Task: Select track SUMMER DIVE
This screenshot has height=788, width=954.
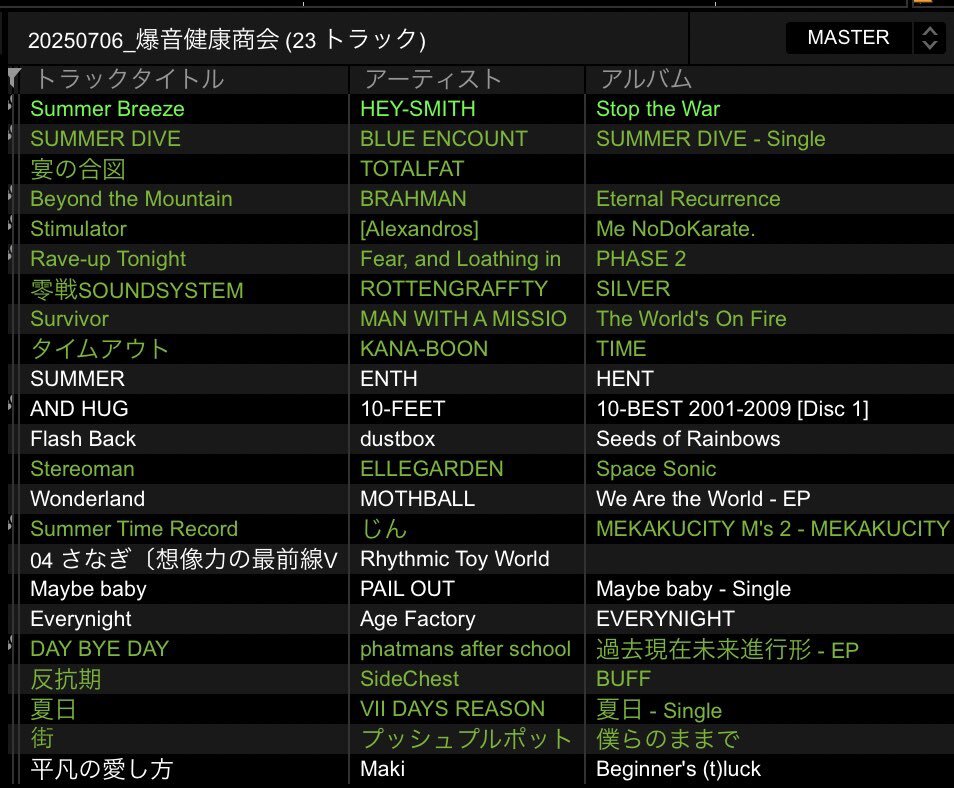Action: coord(105,139)
